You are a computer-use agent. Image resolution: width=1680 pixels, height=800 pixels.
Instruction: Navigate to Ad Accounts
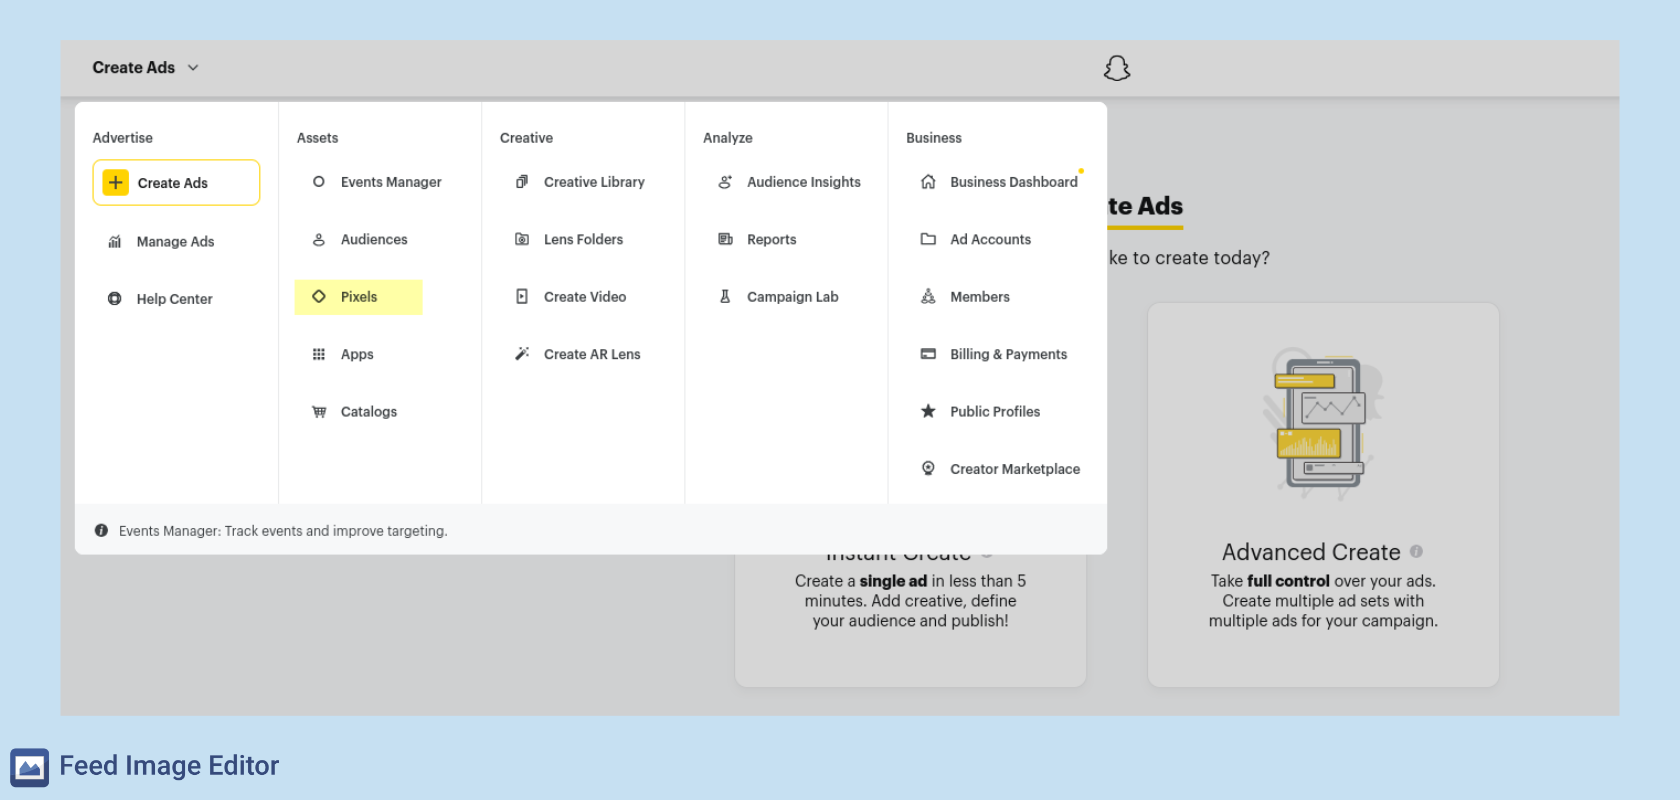point(990,240)
